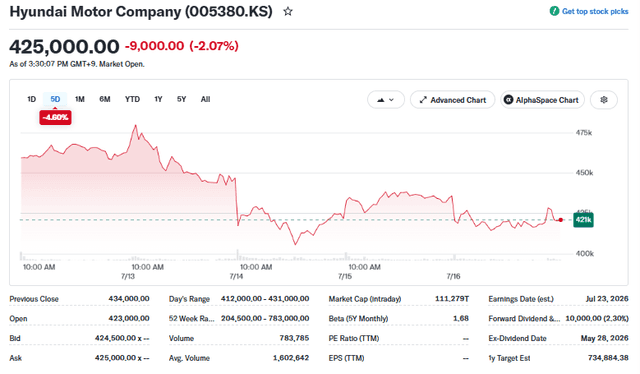Screen dimensions: 640x374
Task: Click the 400k price axis label
Action: pos(584,254)
